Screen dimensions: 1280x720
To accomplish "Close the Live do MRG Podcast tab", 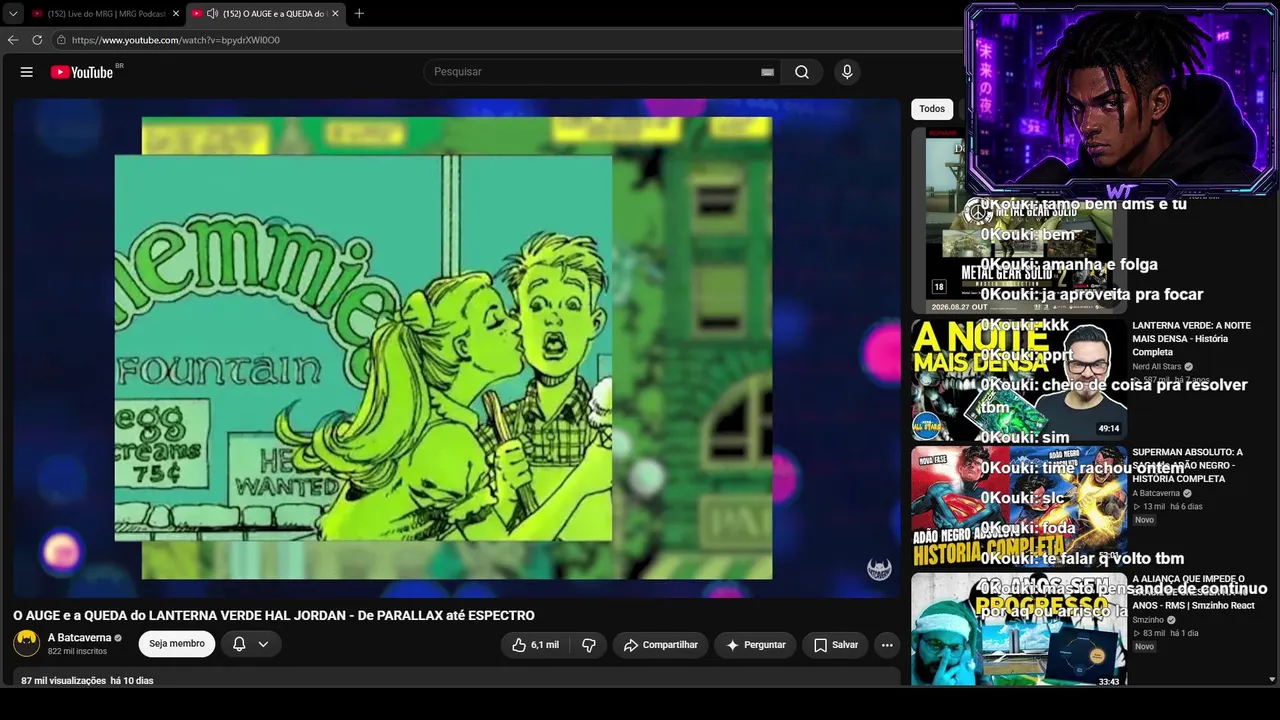I will (176, 13).
